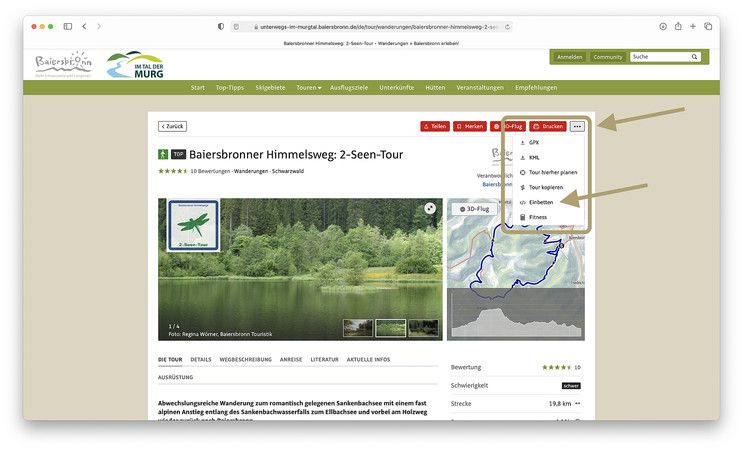Click the red Drucken button

(548, 126)
